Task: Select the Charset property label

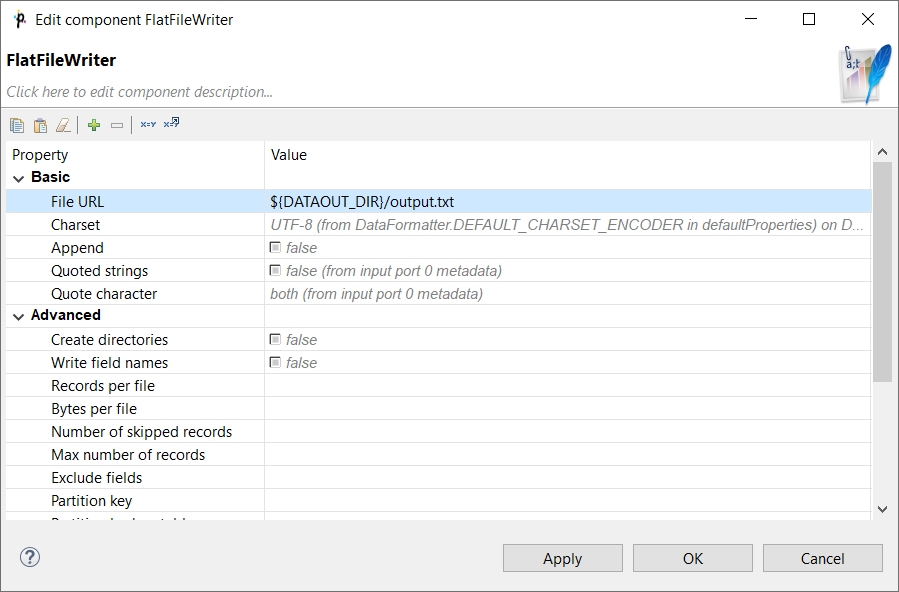Action: [75, 225]
